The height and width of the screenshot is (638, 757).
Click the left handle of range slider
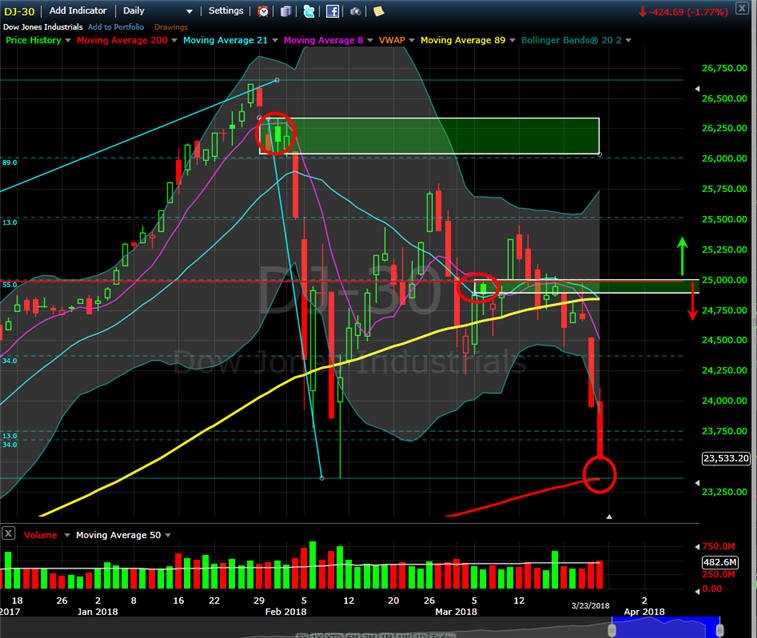612,630
